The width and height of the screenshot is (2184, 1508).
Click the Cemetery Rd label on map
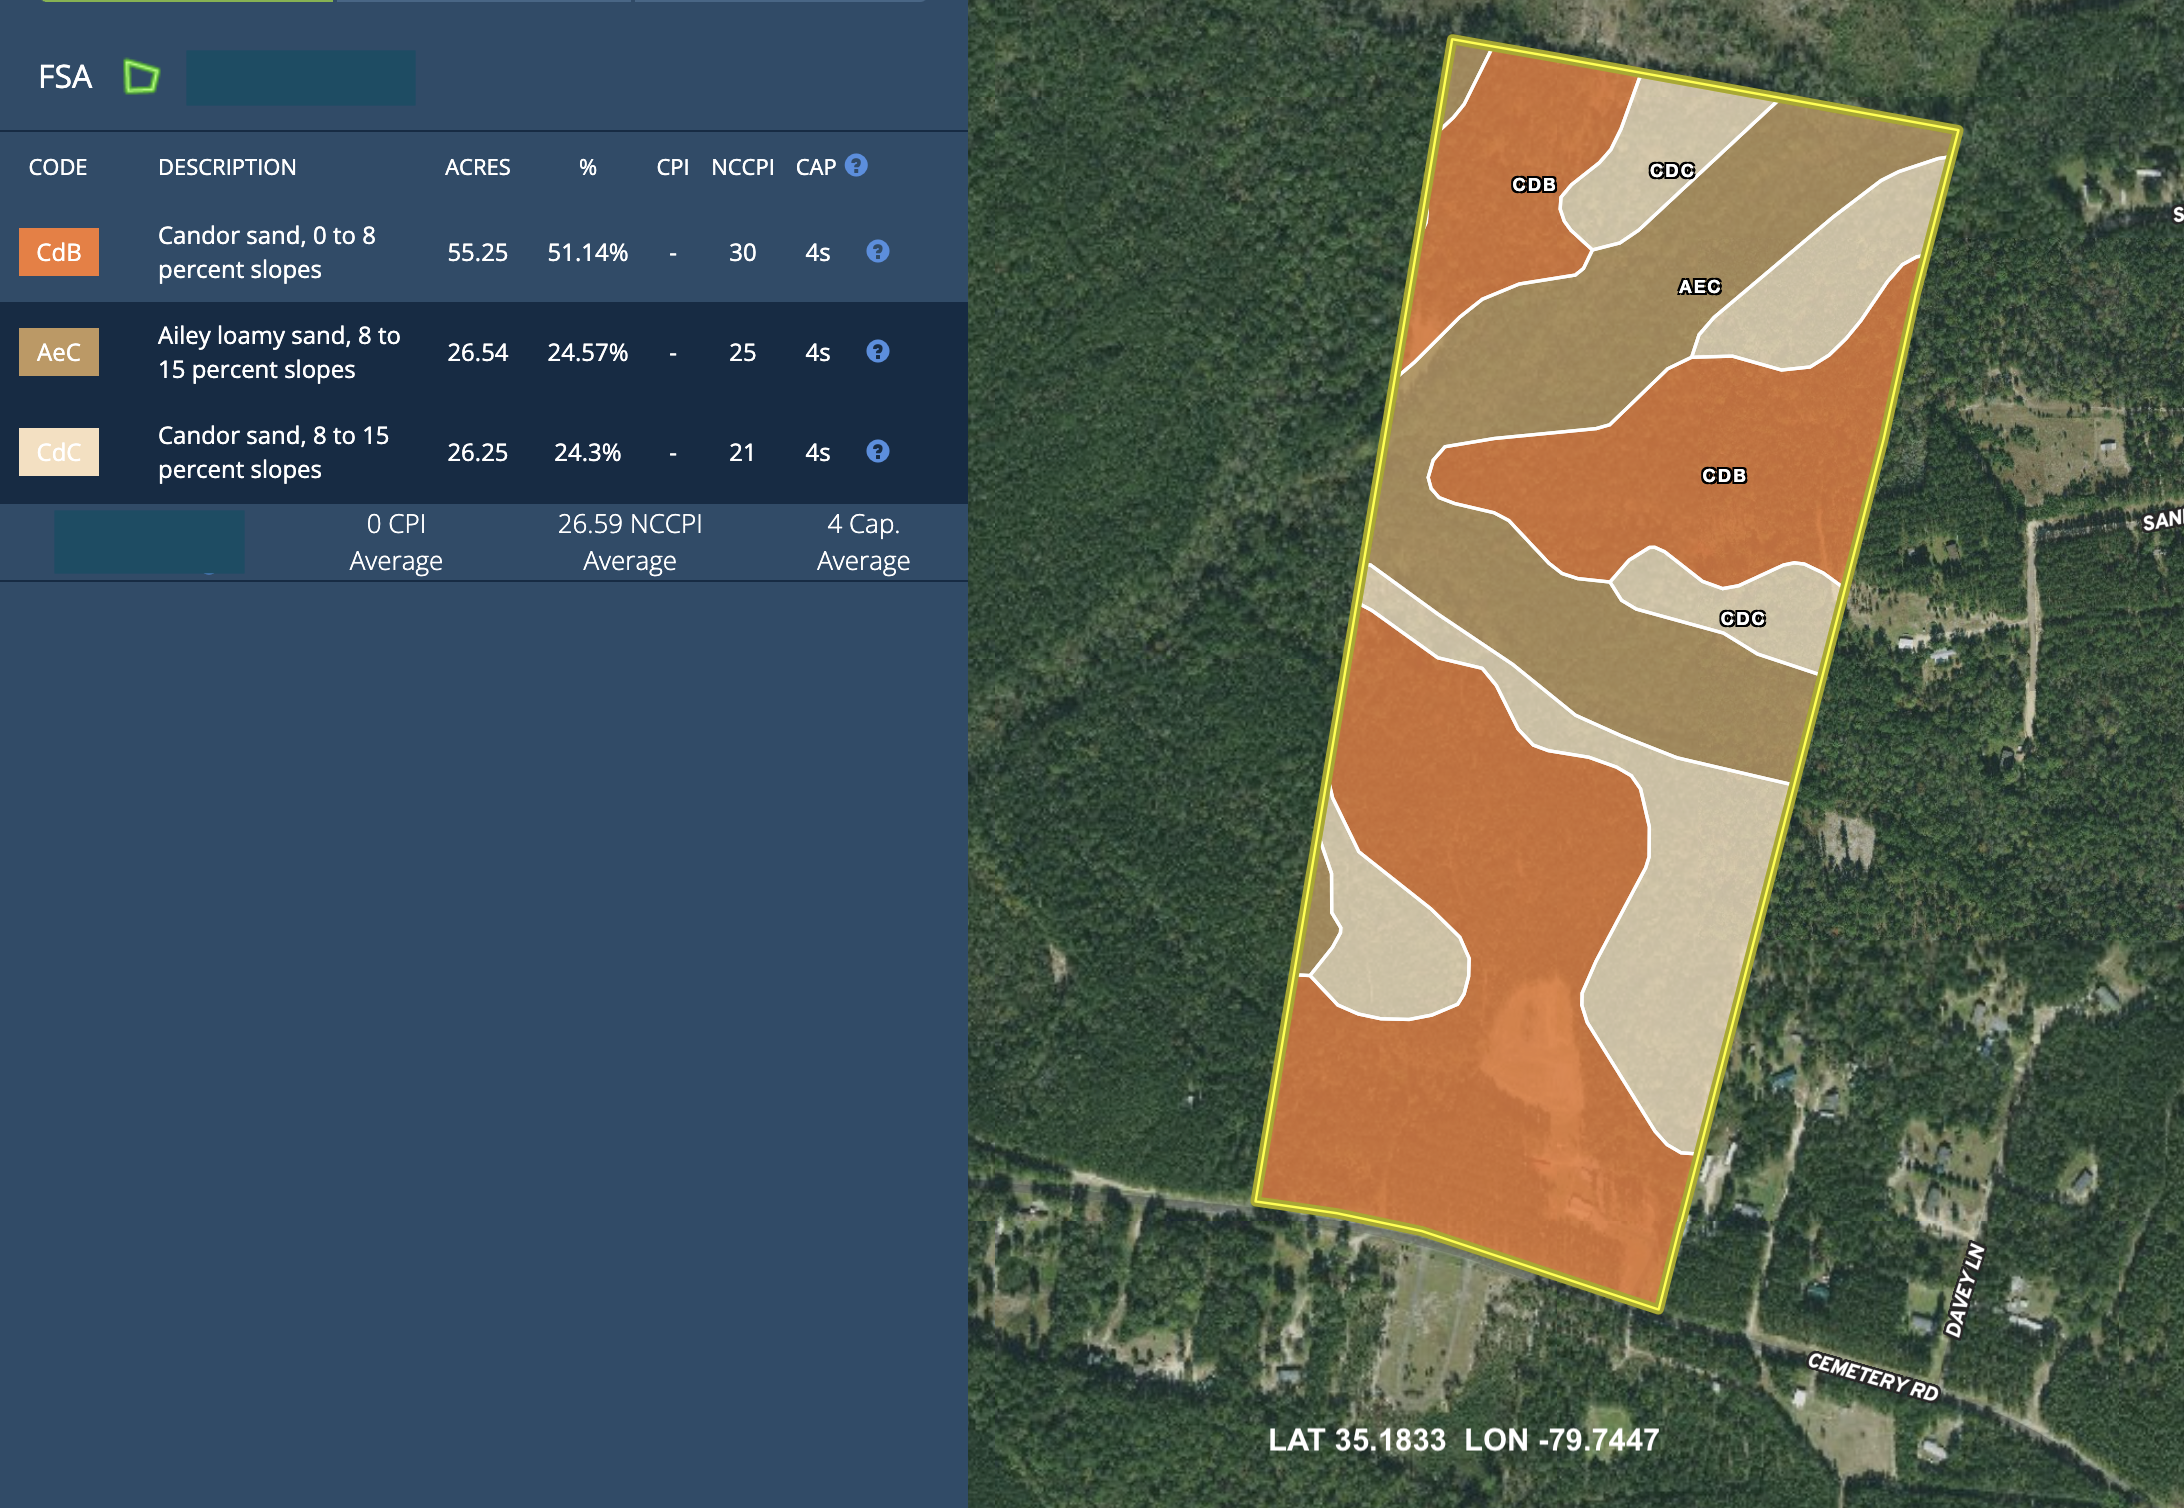pyautogui.click(x=1872, y=1377)
